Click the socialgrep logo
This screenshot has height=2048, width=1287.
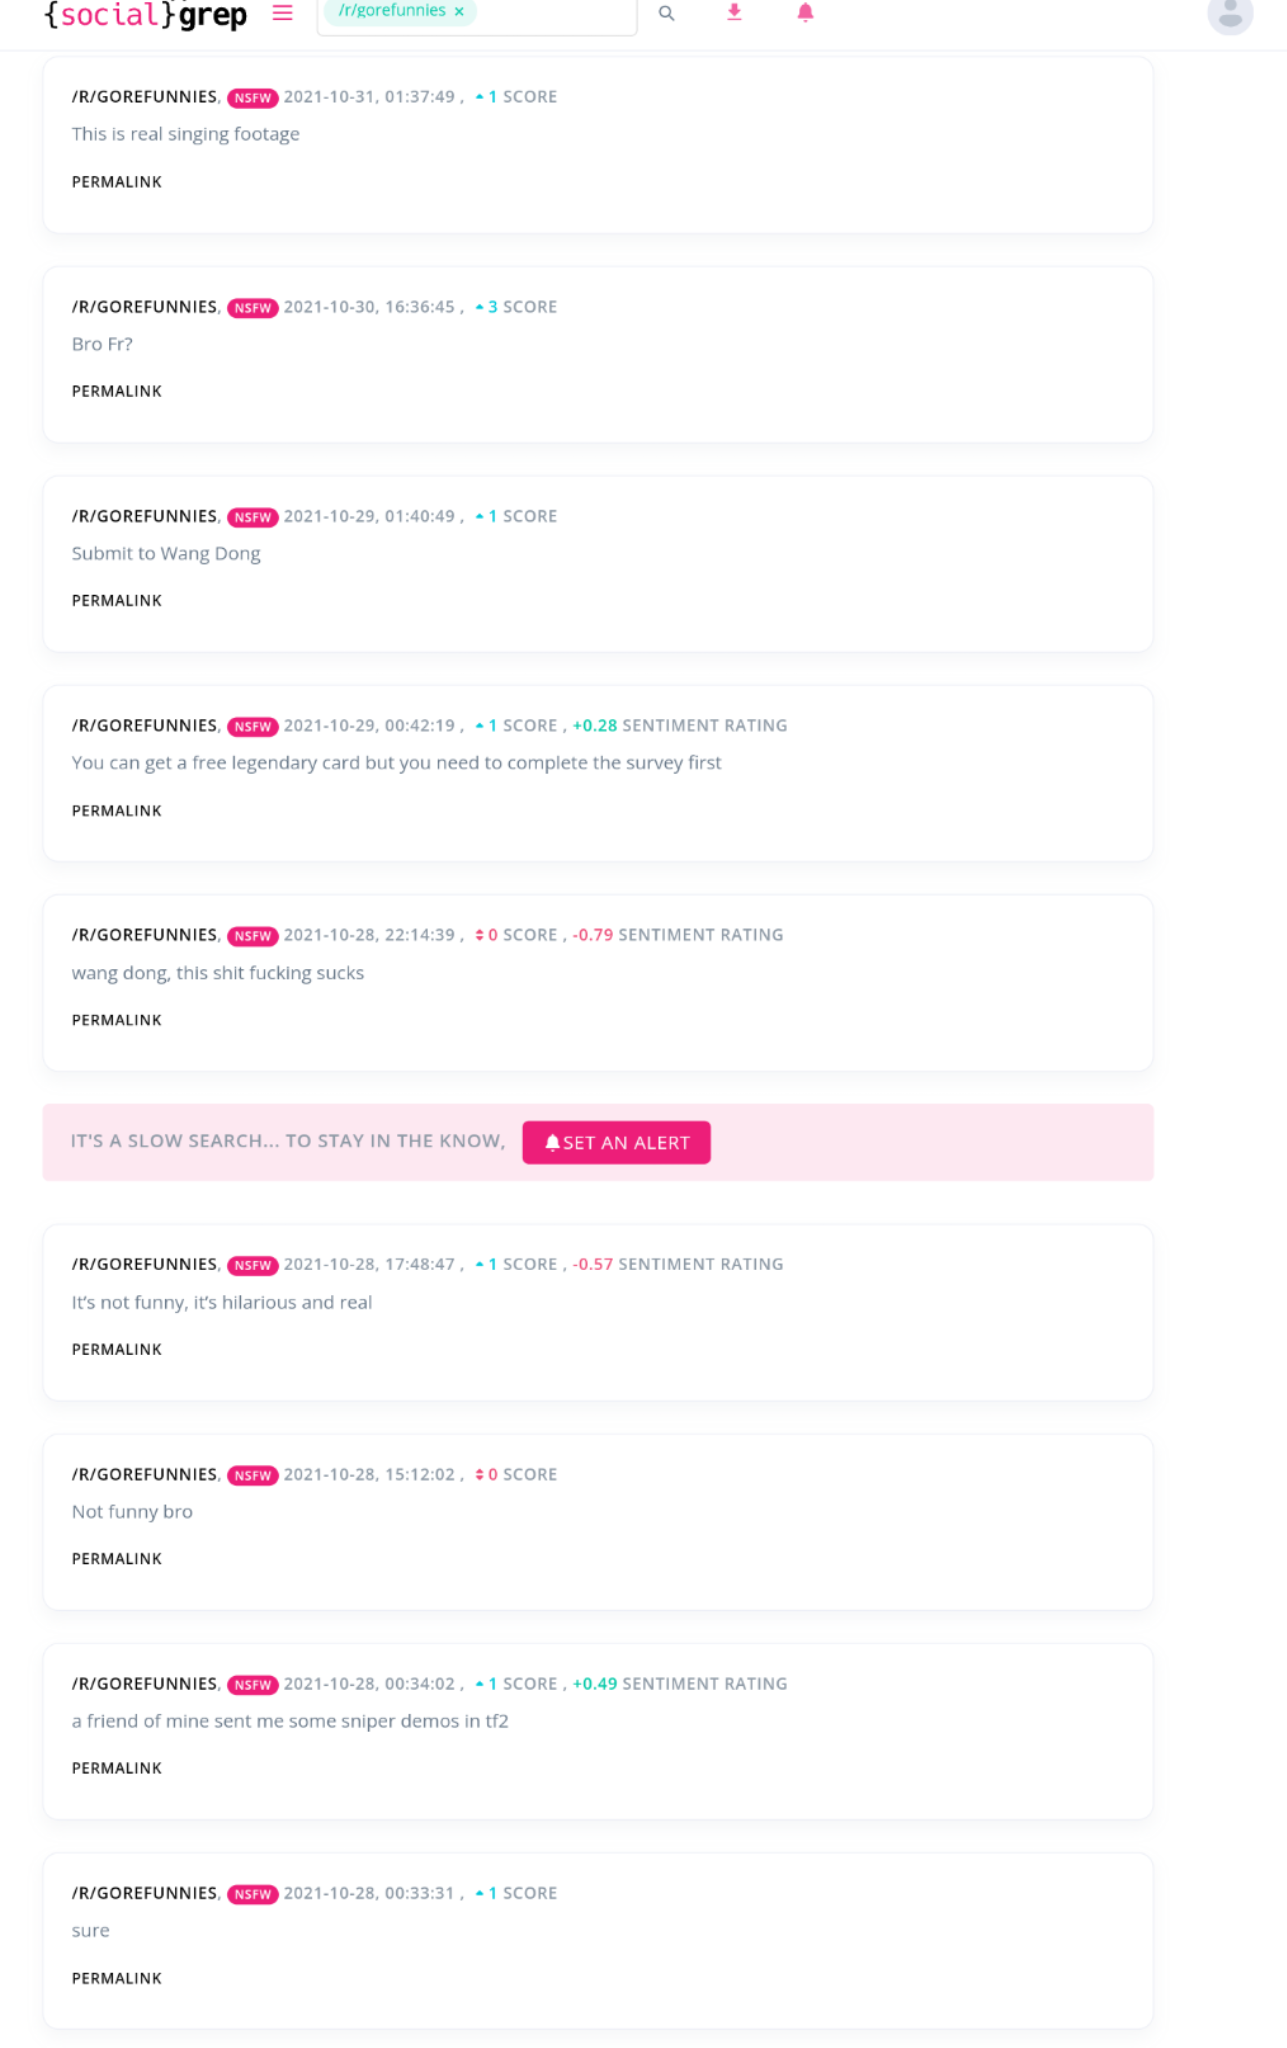click(146, 14)
